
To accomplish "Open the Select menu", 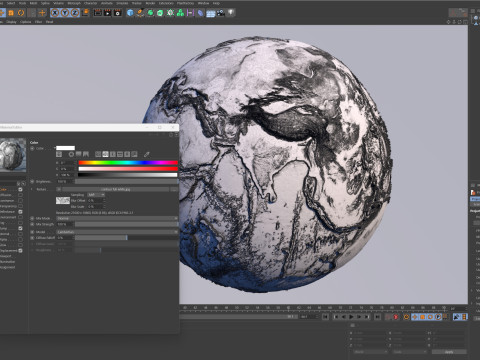I will pos(11,3).
